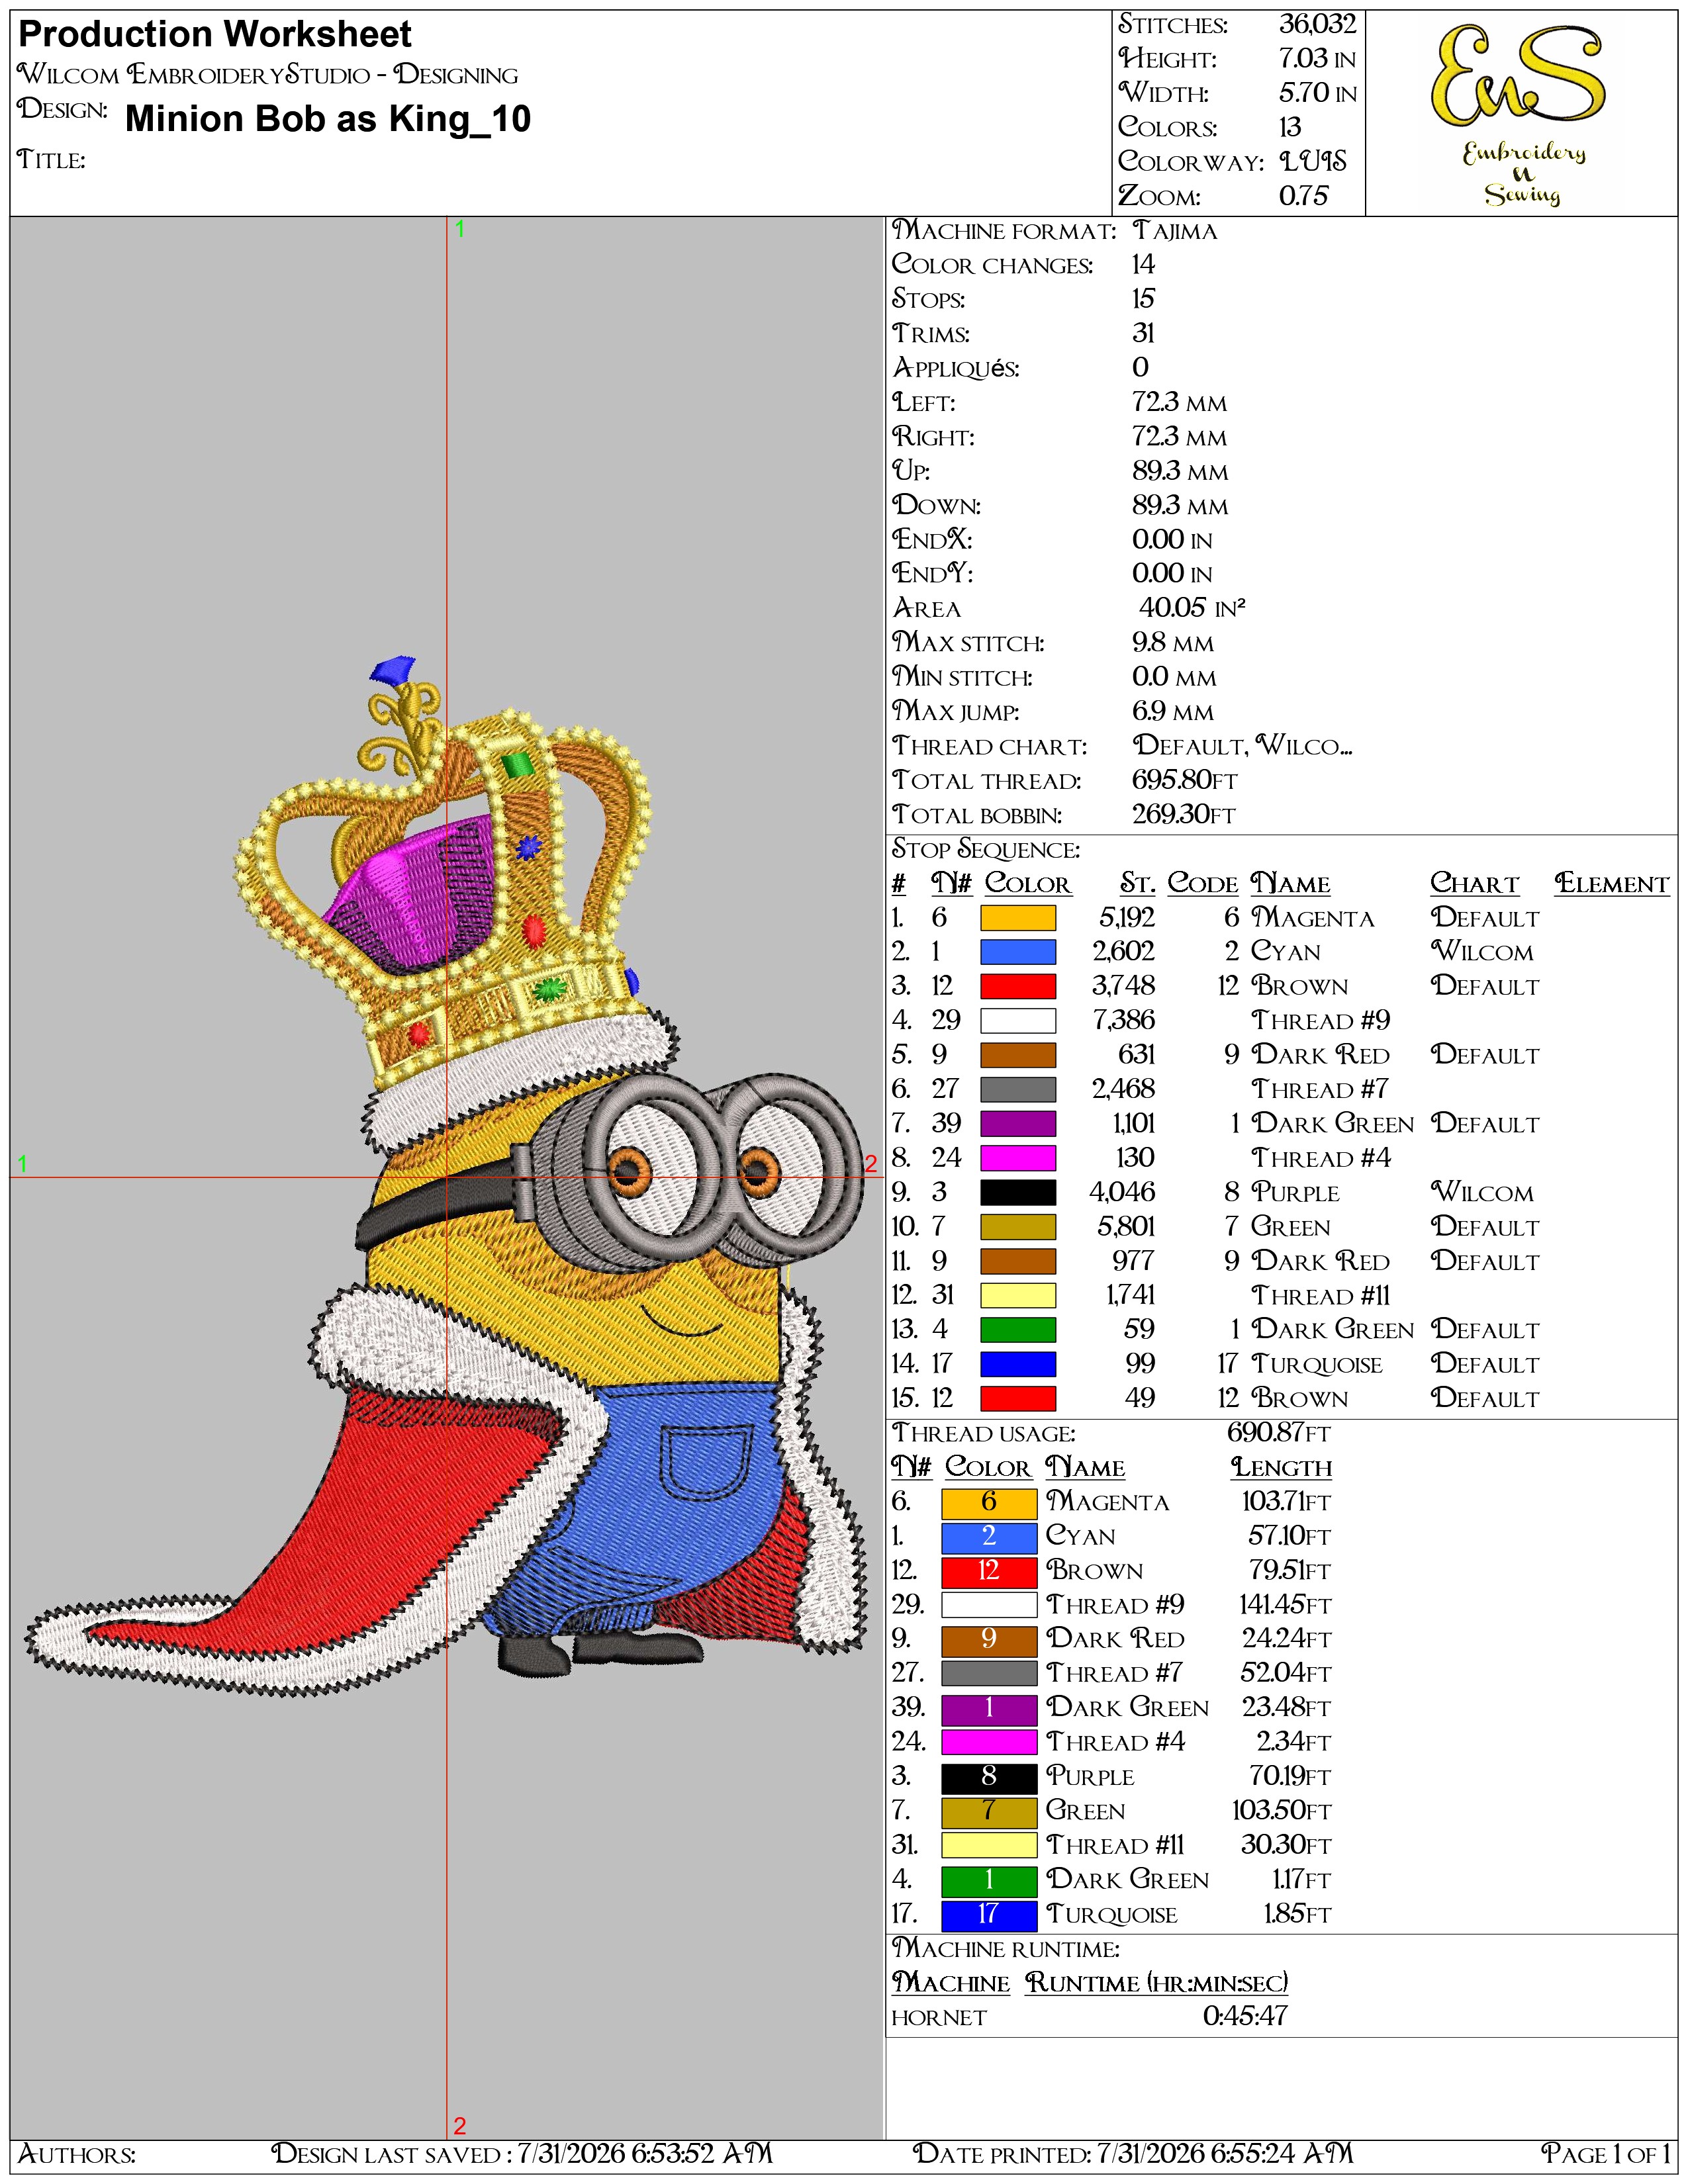Click the stitches value "36,032"

coord(1318,25)
